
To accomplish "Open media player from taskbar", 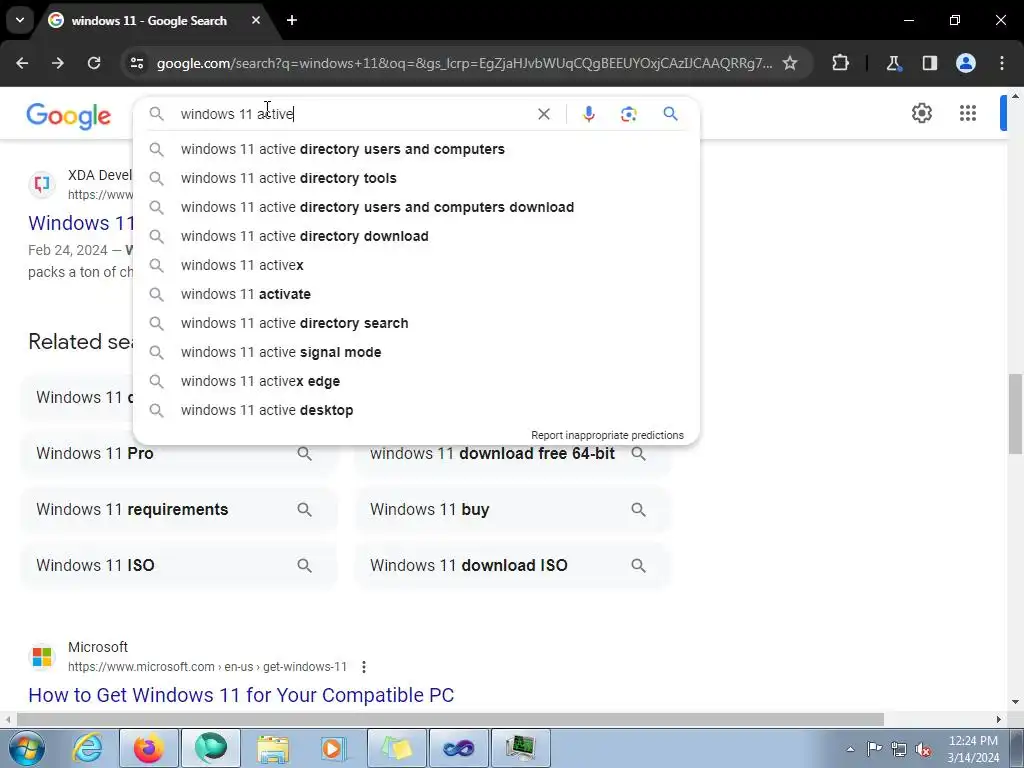I will [334, 748].
